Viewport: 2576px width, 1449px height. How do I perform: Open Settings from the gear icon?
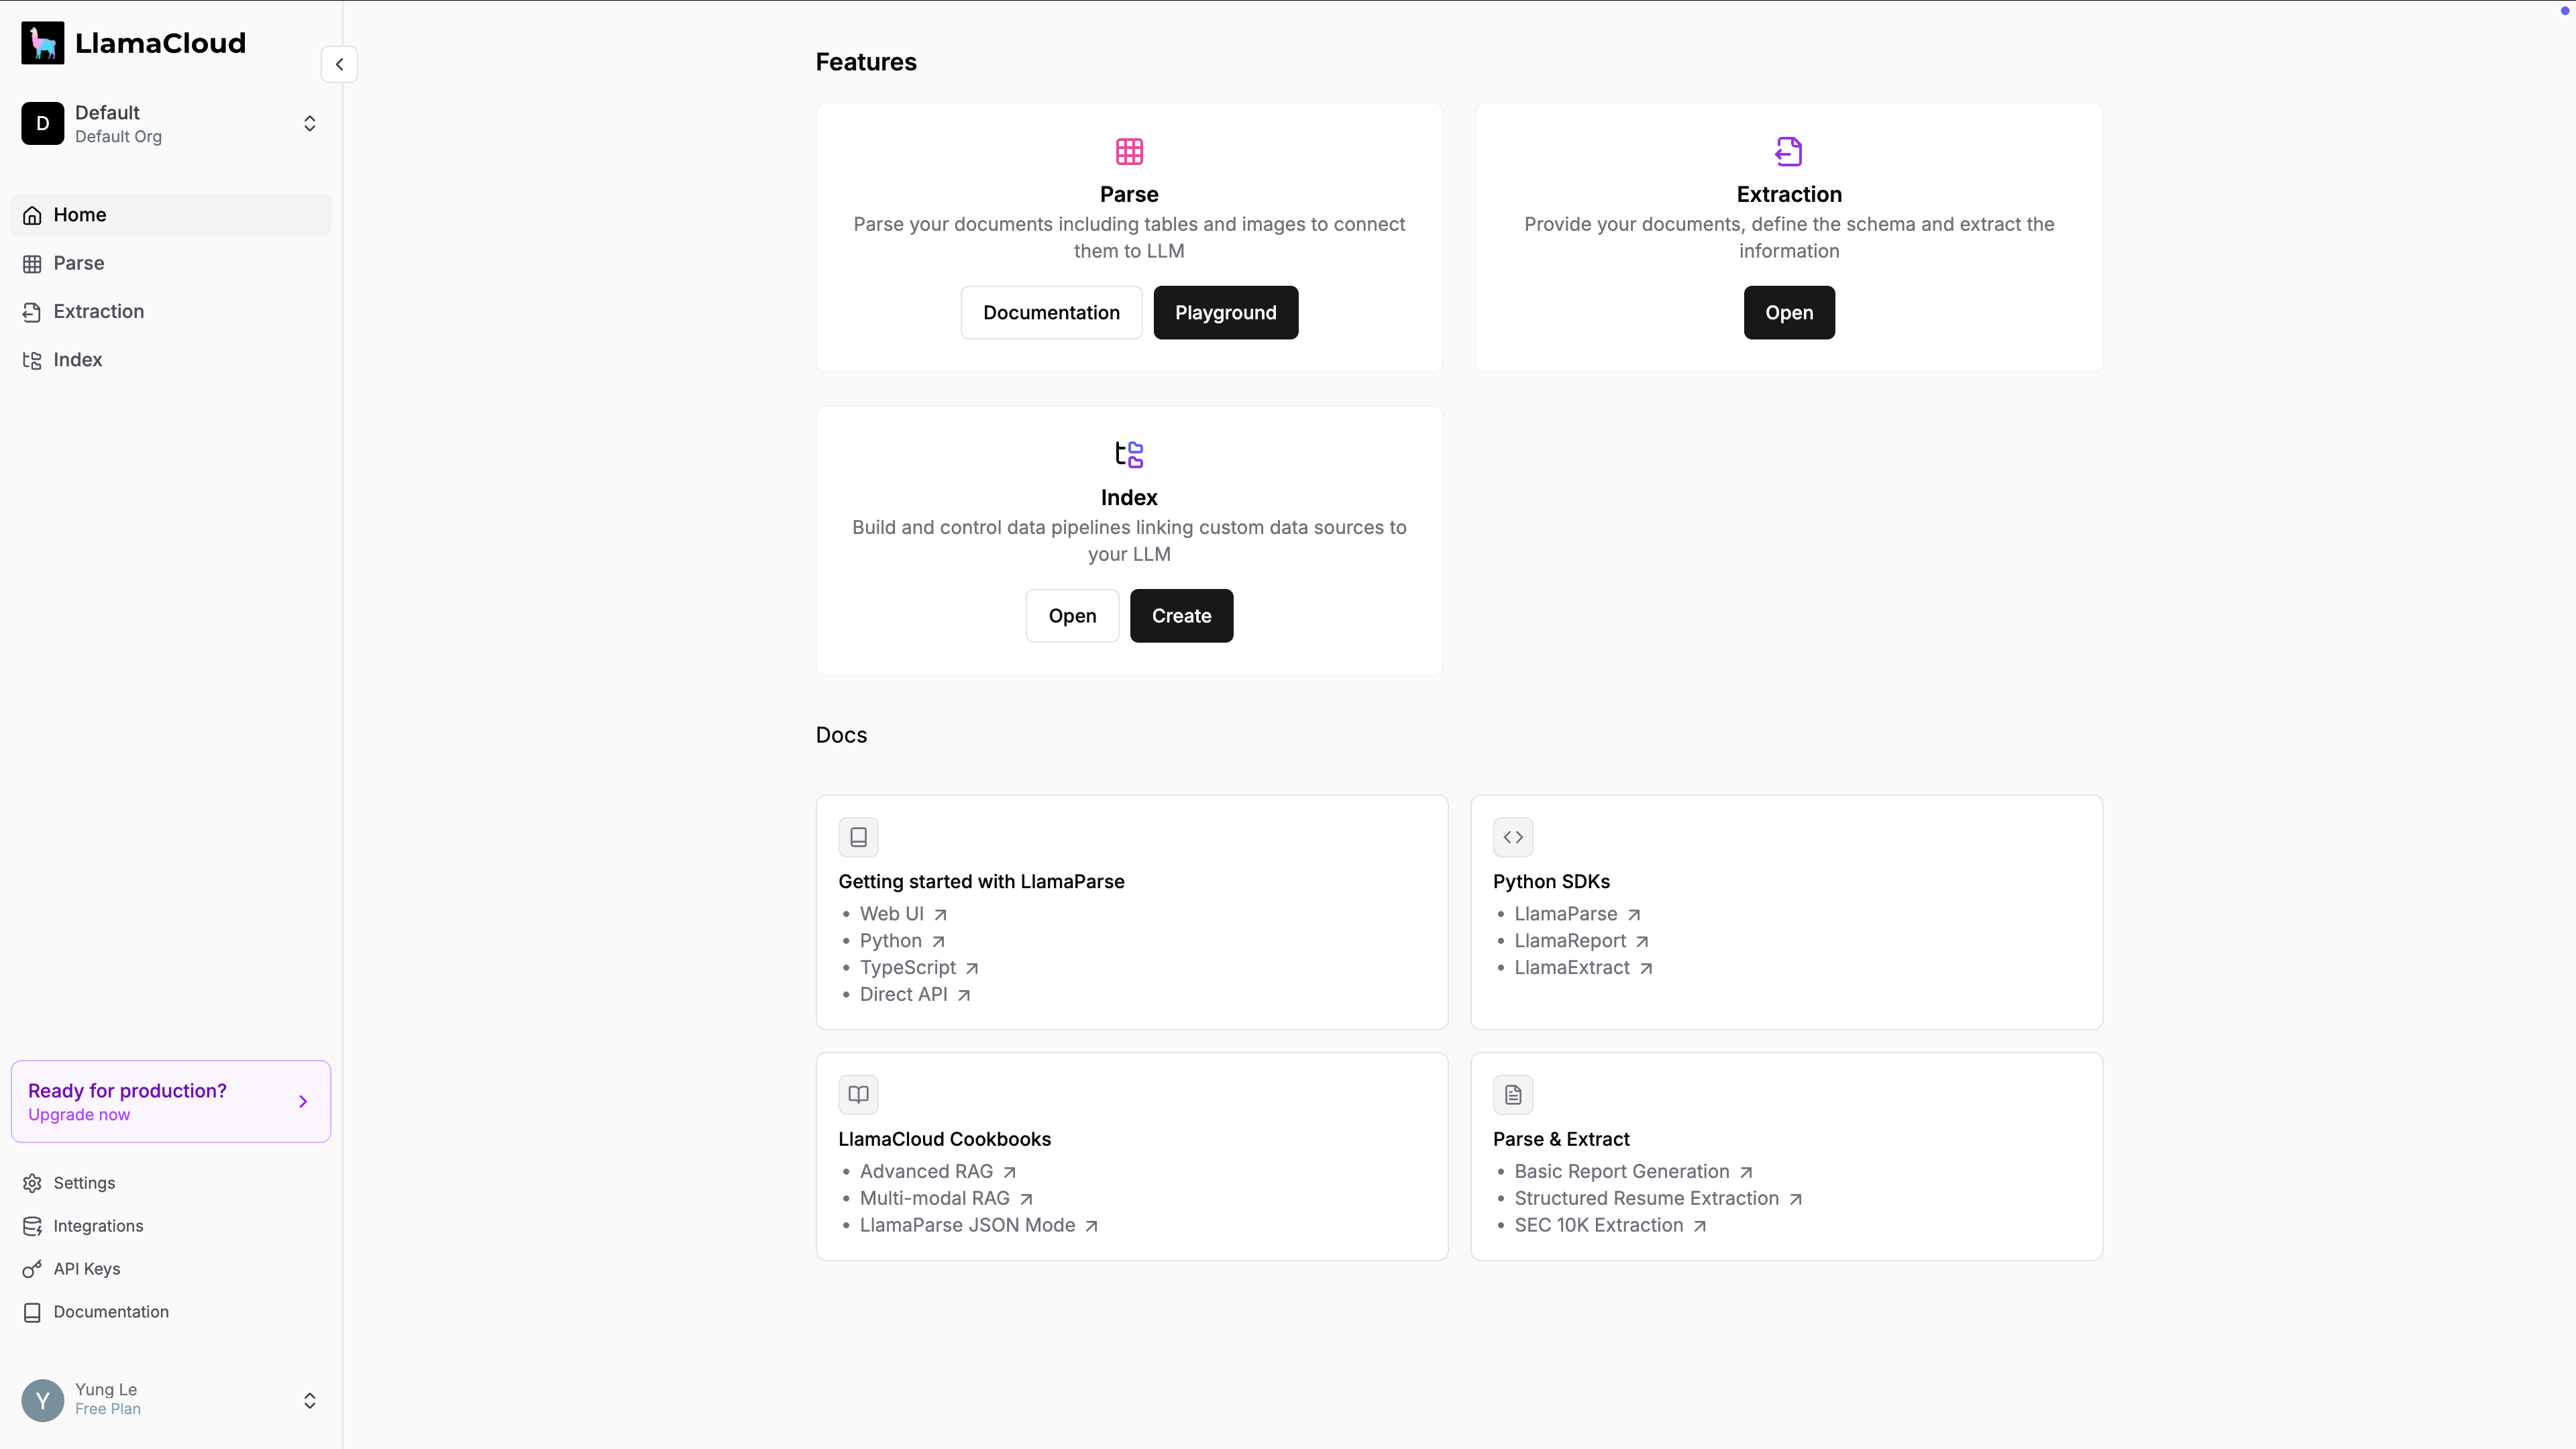(x=32, y=1183)
